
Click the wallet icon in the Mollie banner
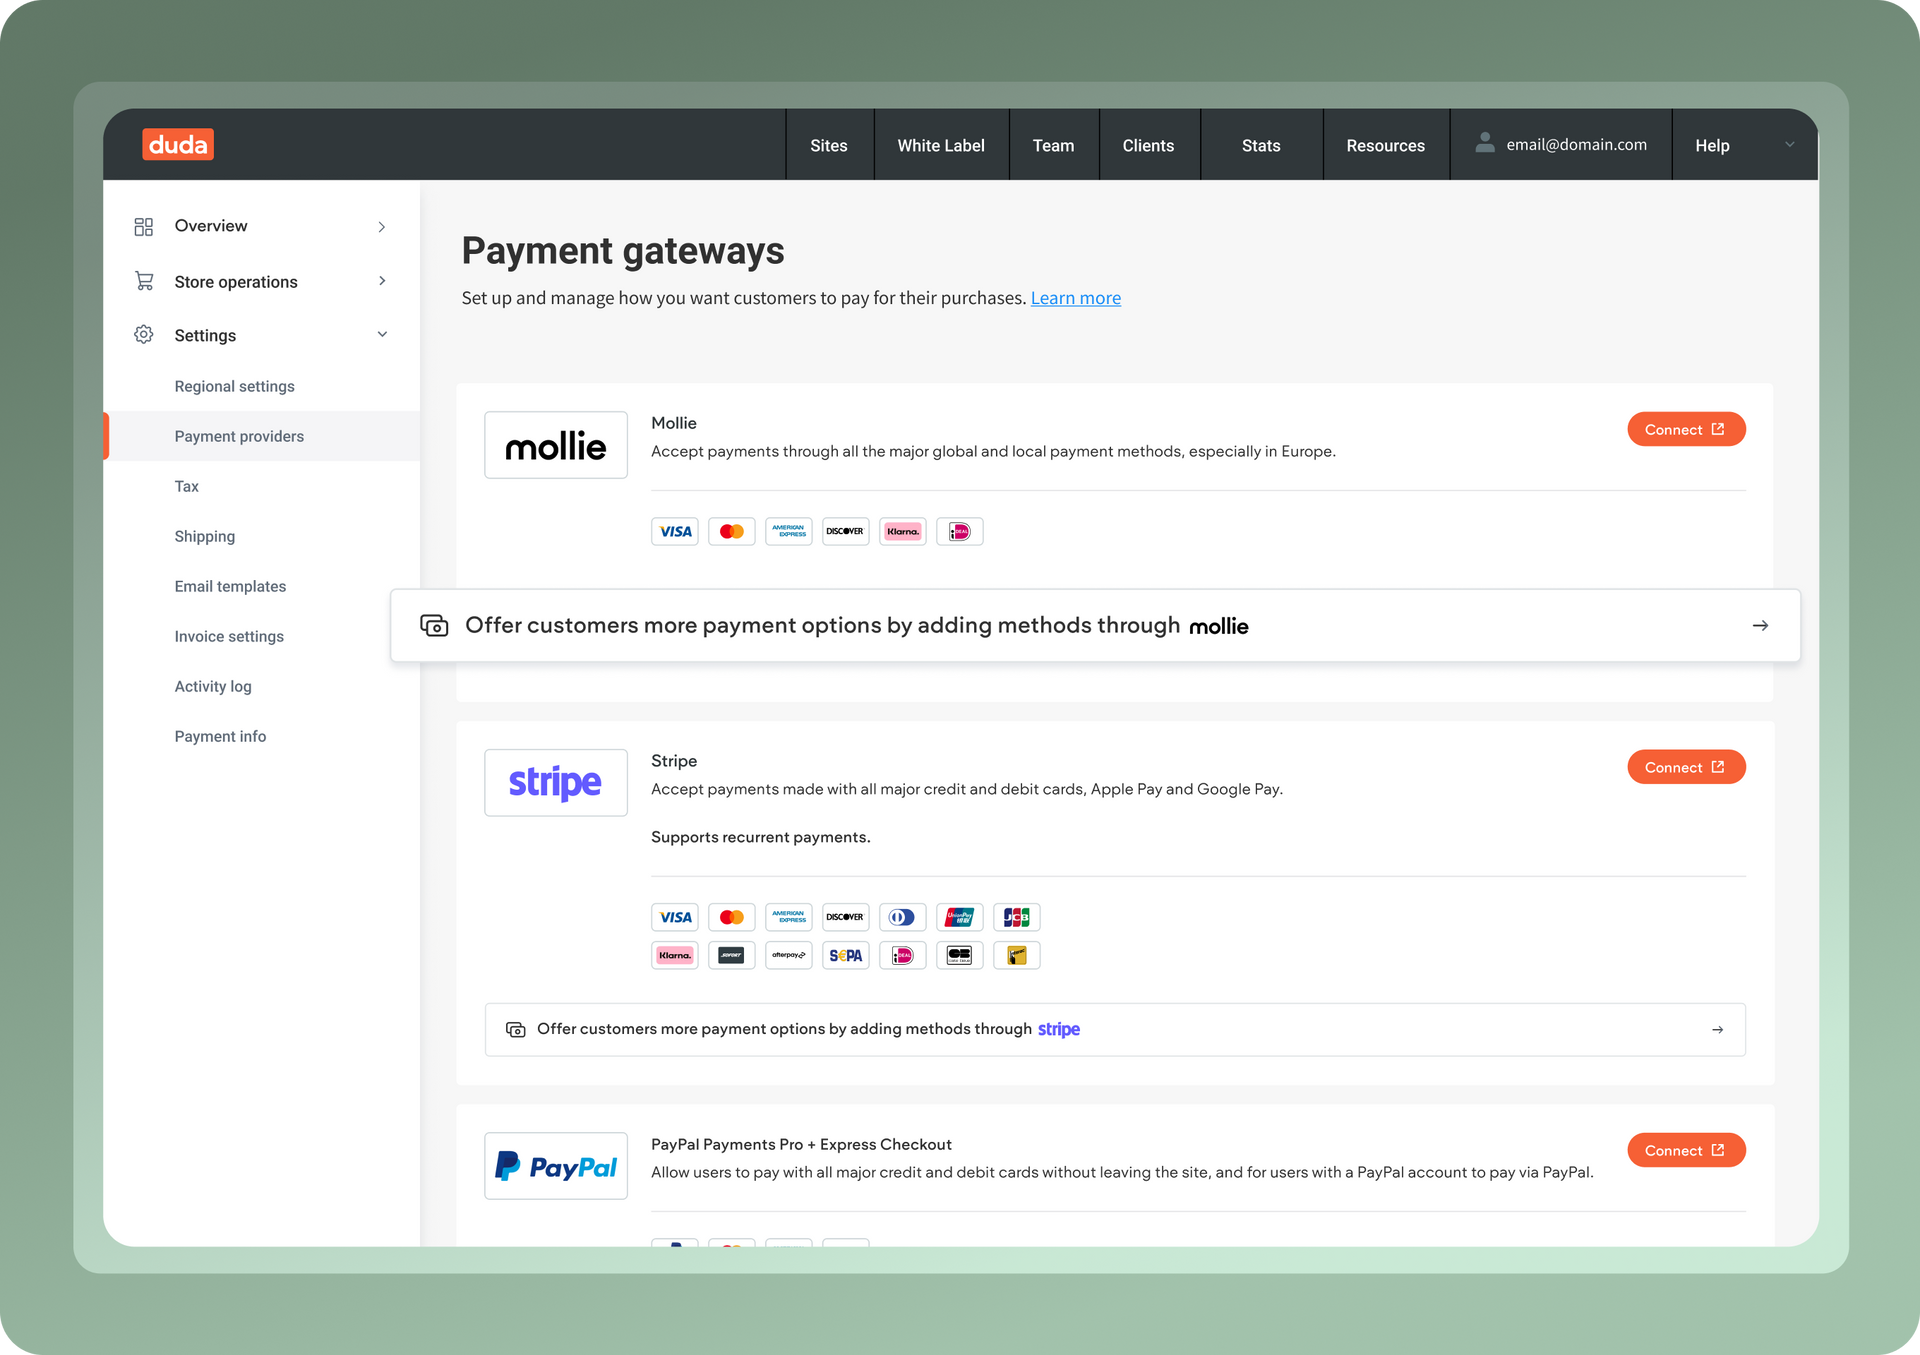[434, 626]
